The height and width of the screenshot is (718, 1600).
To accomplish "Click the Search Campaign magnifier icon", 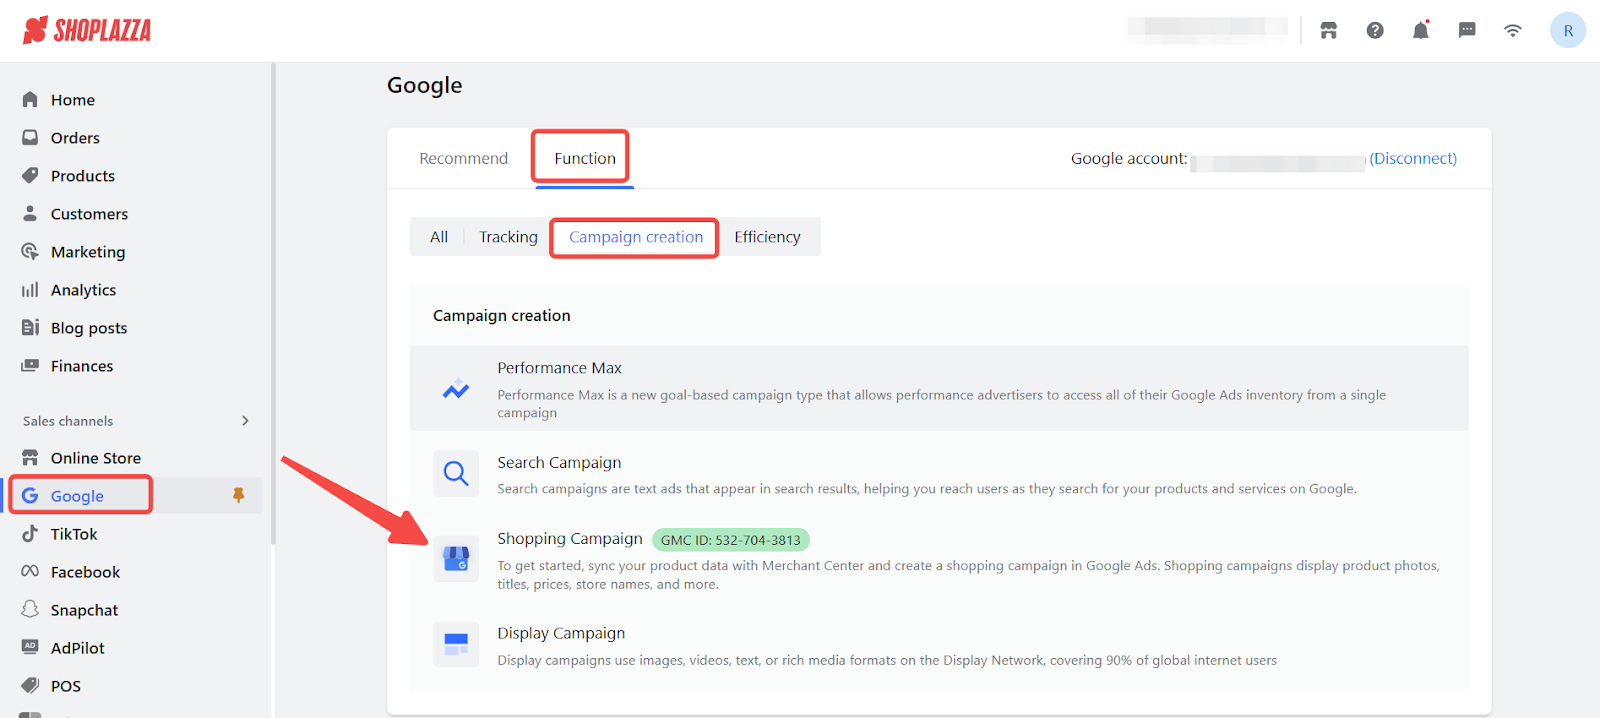I will pos(456,473).
